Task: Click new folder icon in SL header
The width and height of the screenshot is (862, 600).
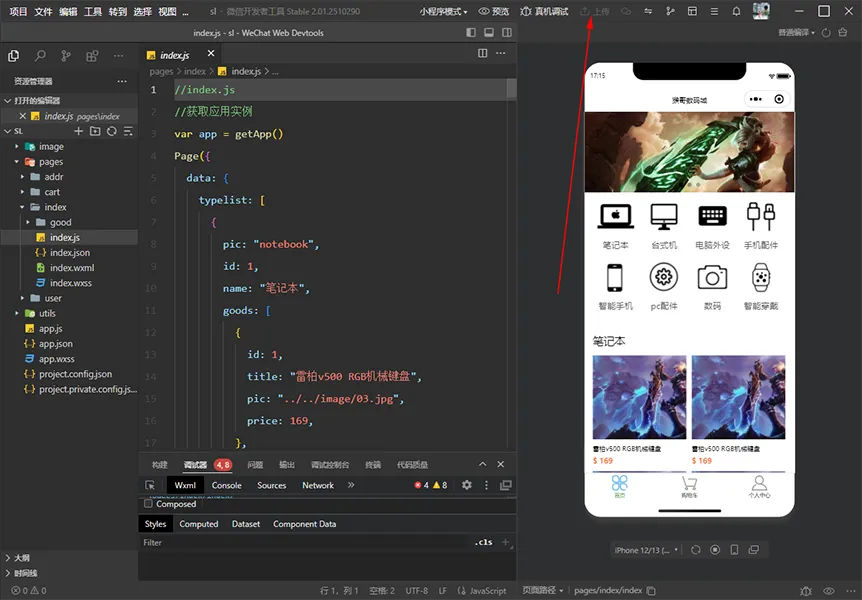Action: tap(95, 131)
